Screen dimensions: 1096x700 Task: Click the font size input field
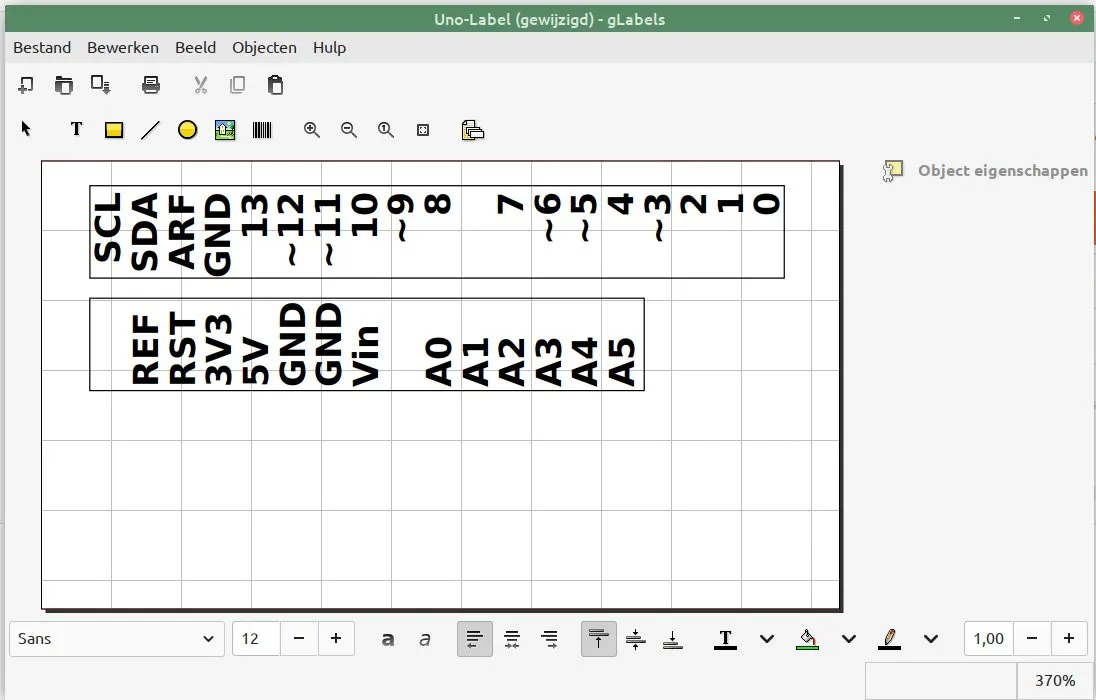click(255, 639)
